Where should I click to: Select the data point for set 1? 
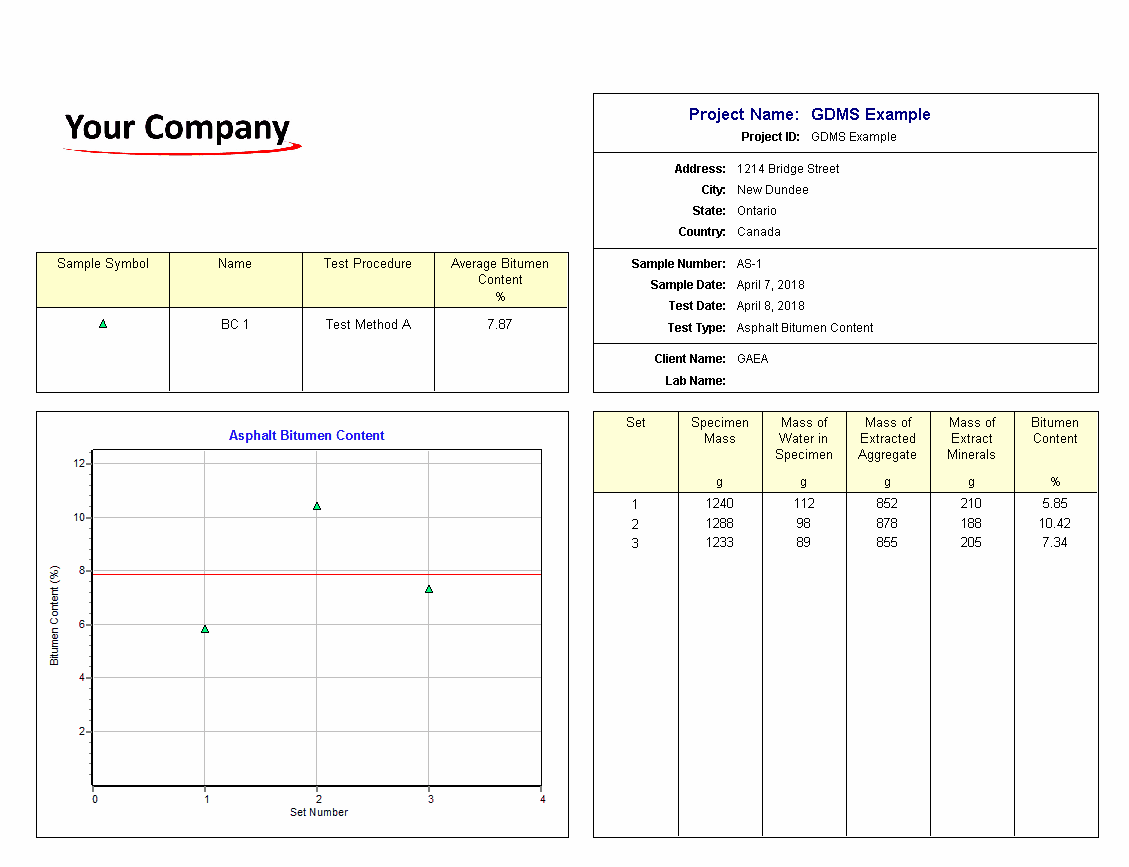click(205, 629)
